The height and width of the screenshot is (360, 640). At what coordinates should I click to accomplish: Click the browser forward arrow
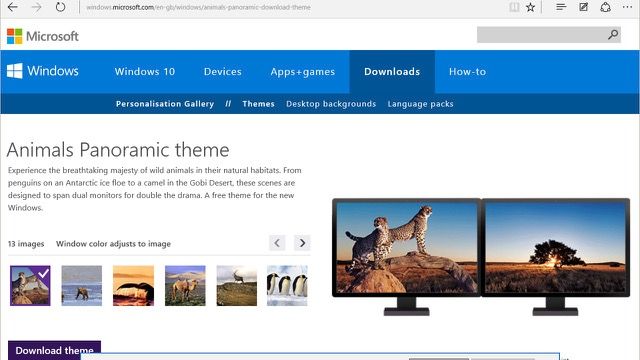coord(36,7)
